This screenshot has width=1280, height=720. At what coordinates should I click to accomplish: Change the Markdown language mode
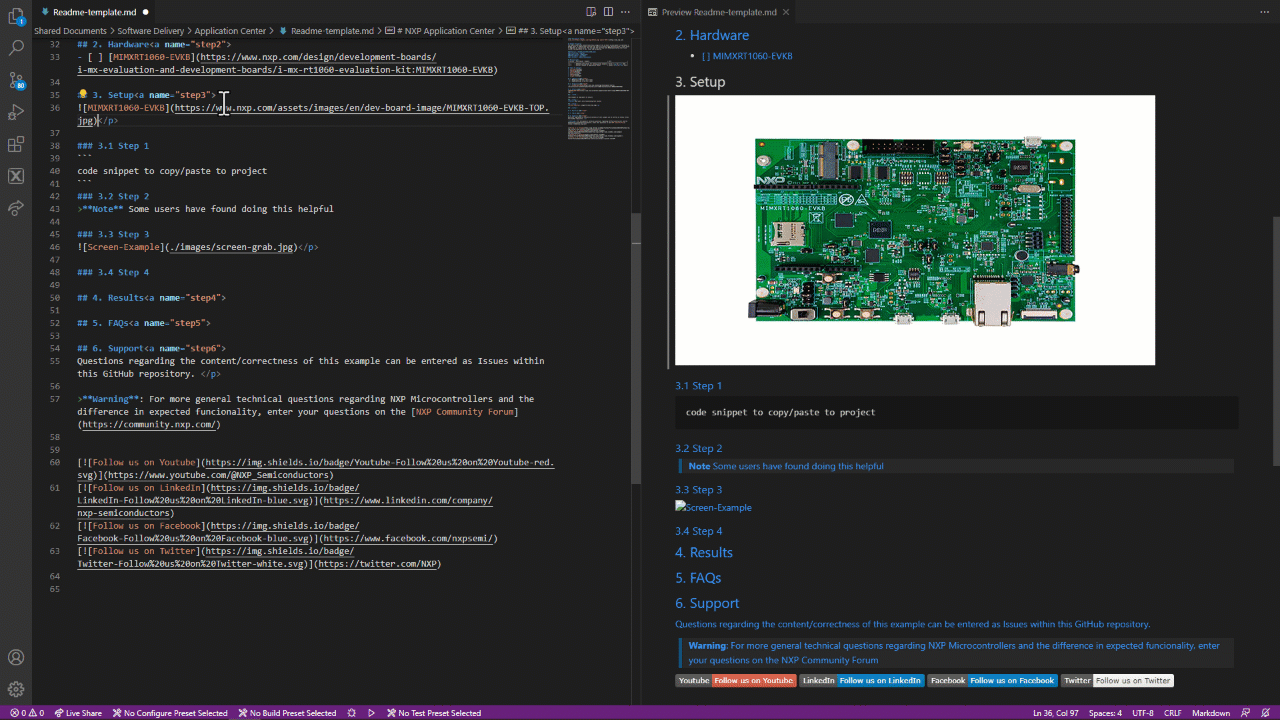pyautogui.click(x=1211, y=713)
